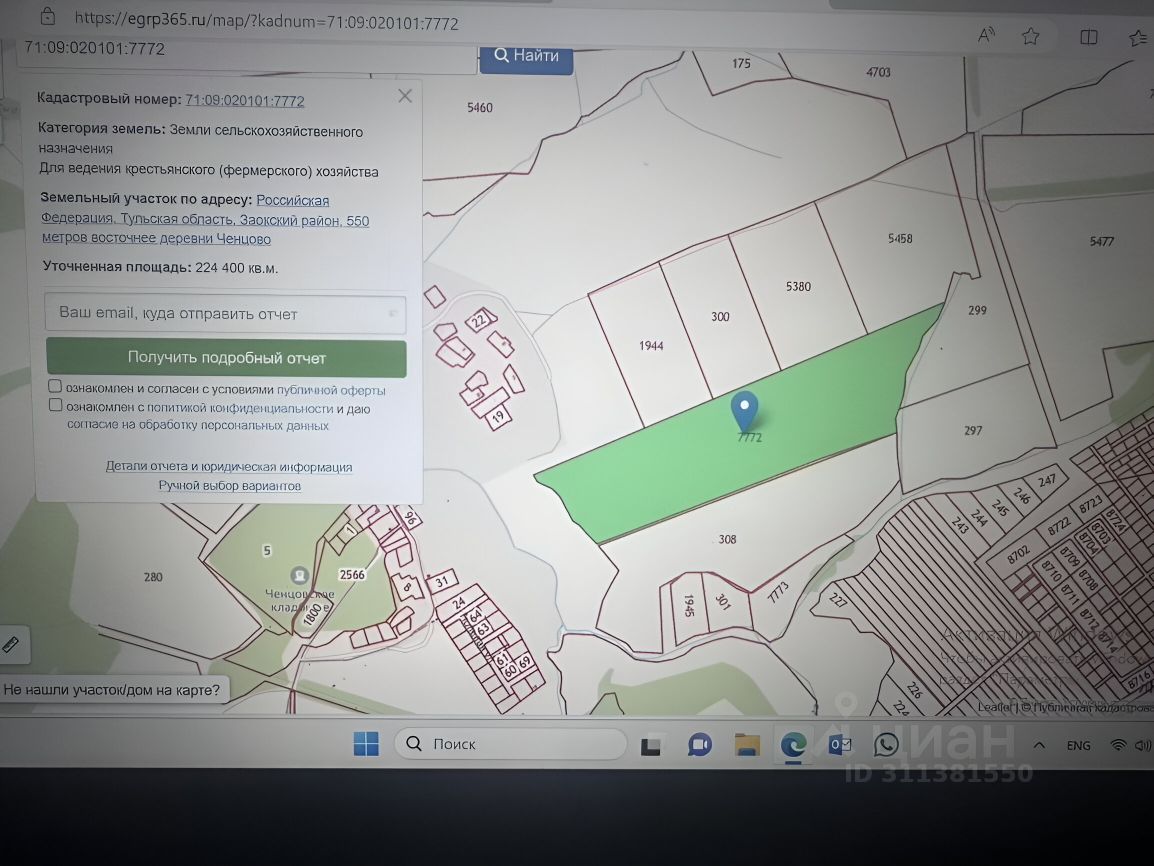Select parcel 297 on the map
This screenshot has width=1154, height=866.
coord(973,430)
